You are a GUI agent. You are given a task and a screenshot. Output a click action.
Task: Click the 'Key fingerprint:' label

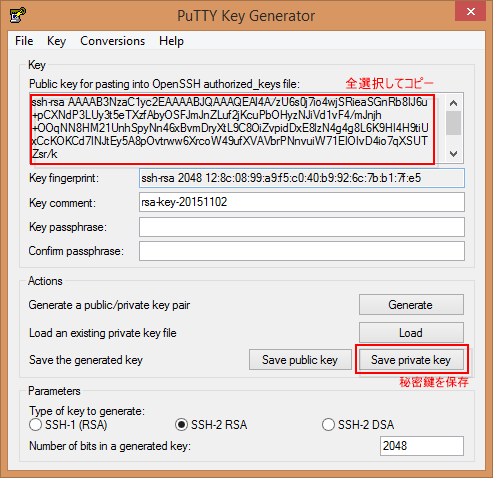click(x=64, y=178)
